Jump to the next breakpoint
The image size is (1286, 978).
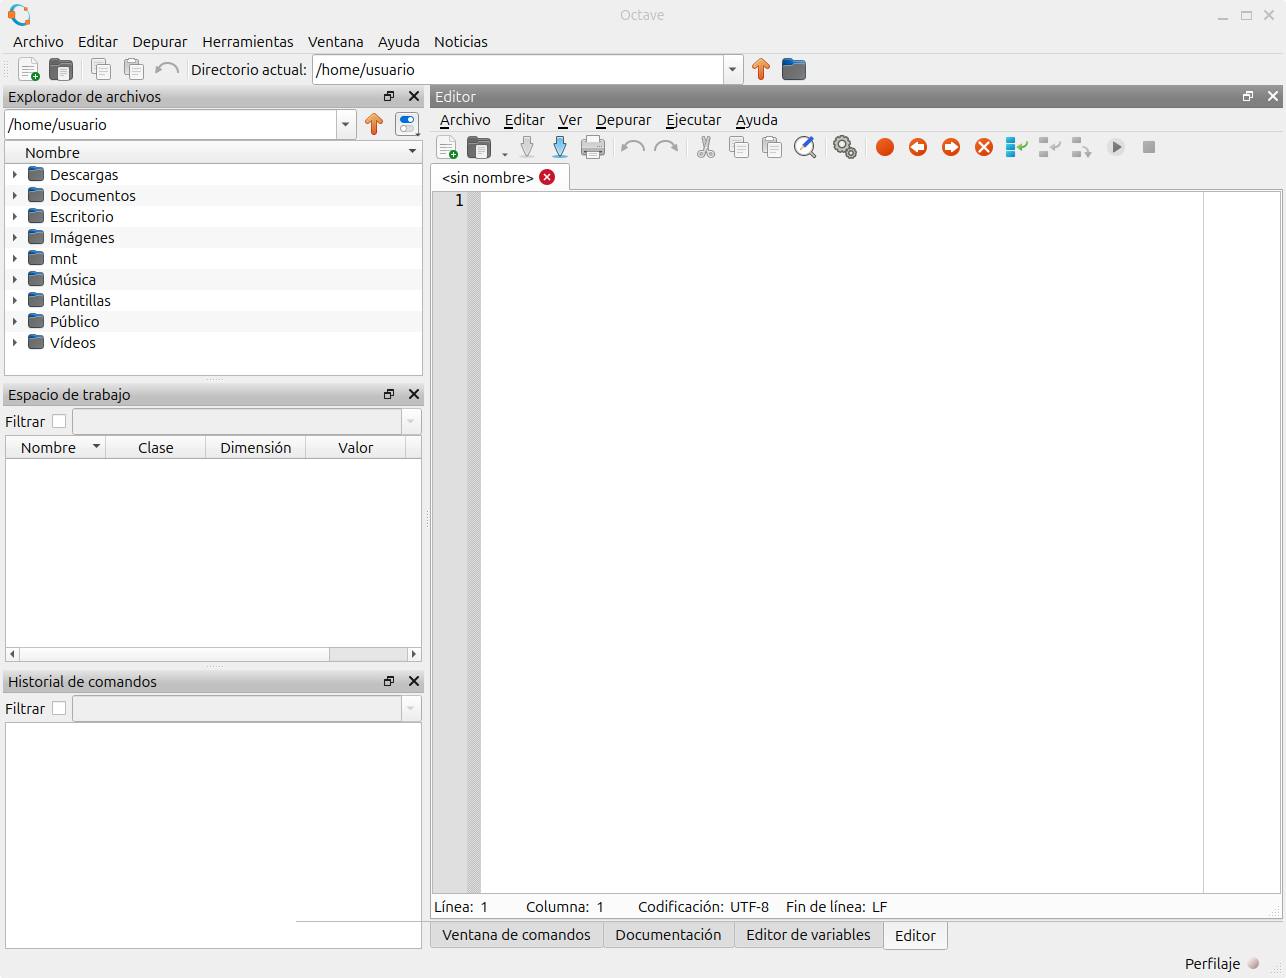pos(951,148)
